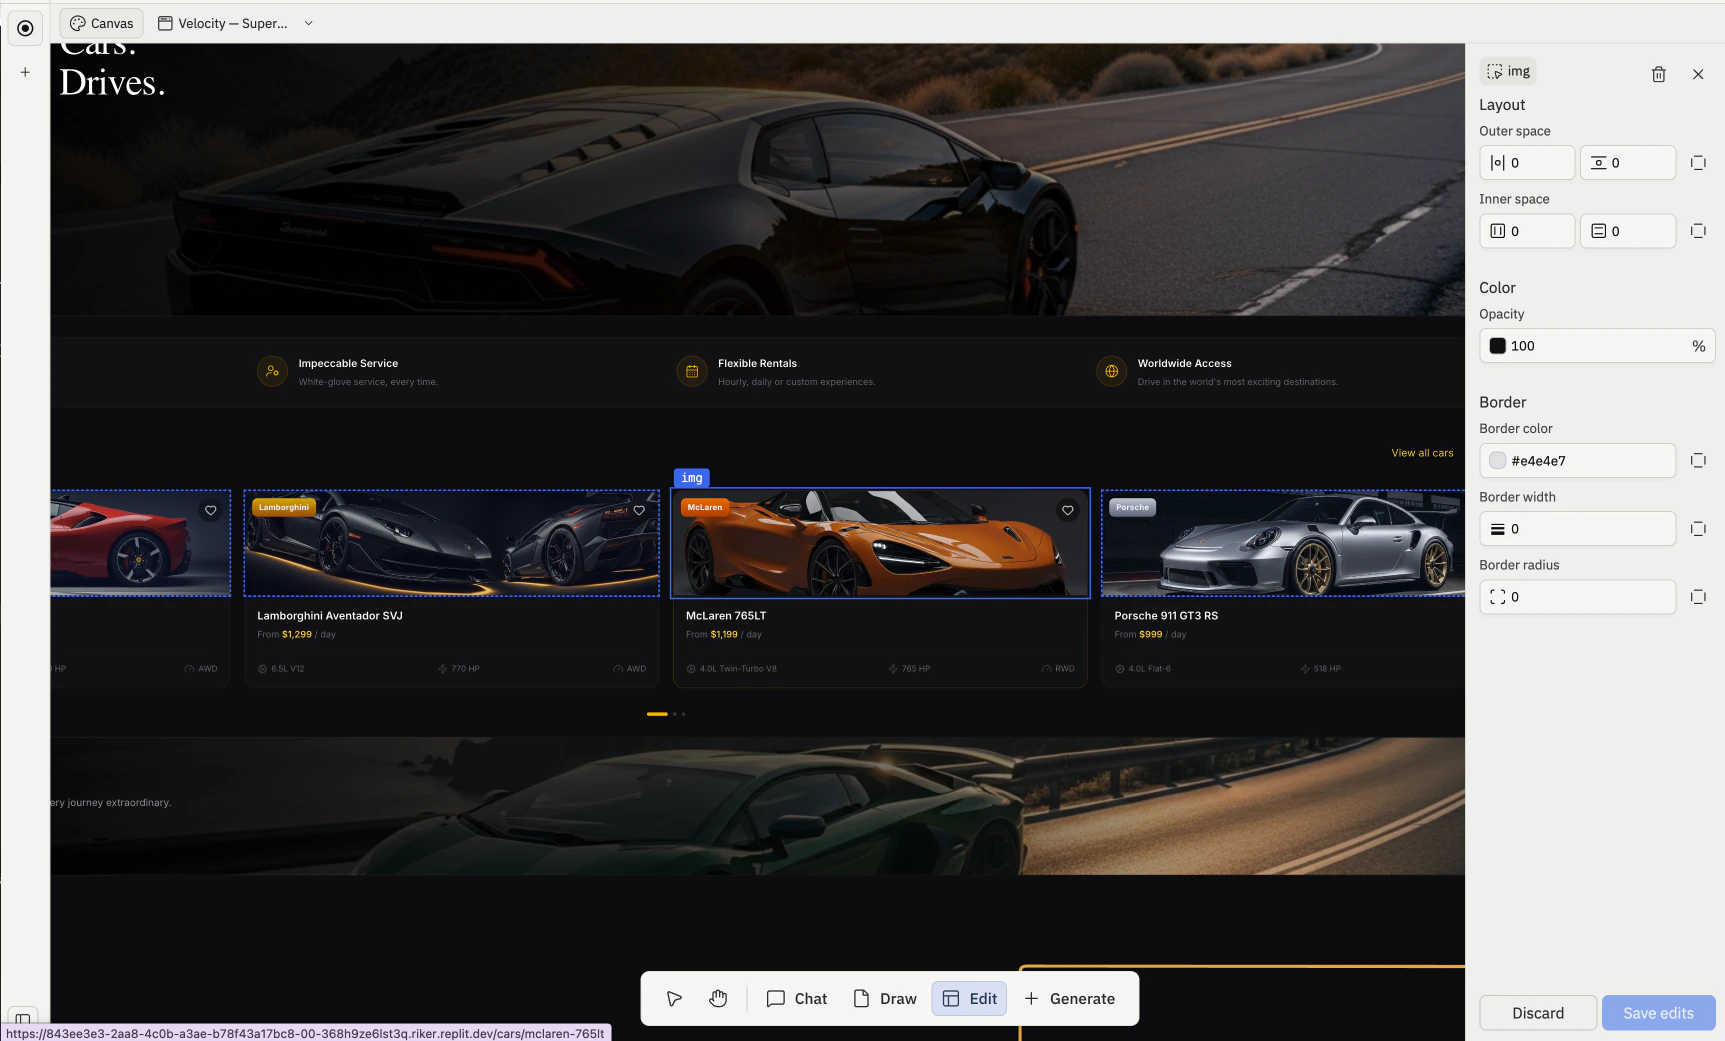This screenshot has height=1041, width=1725.
Task: Switch to Draw mode
Action: 885,999
